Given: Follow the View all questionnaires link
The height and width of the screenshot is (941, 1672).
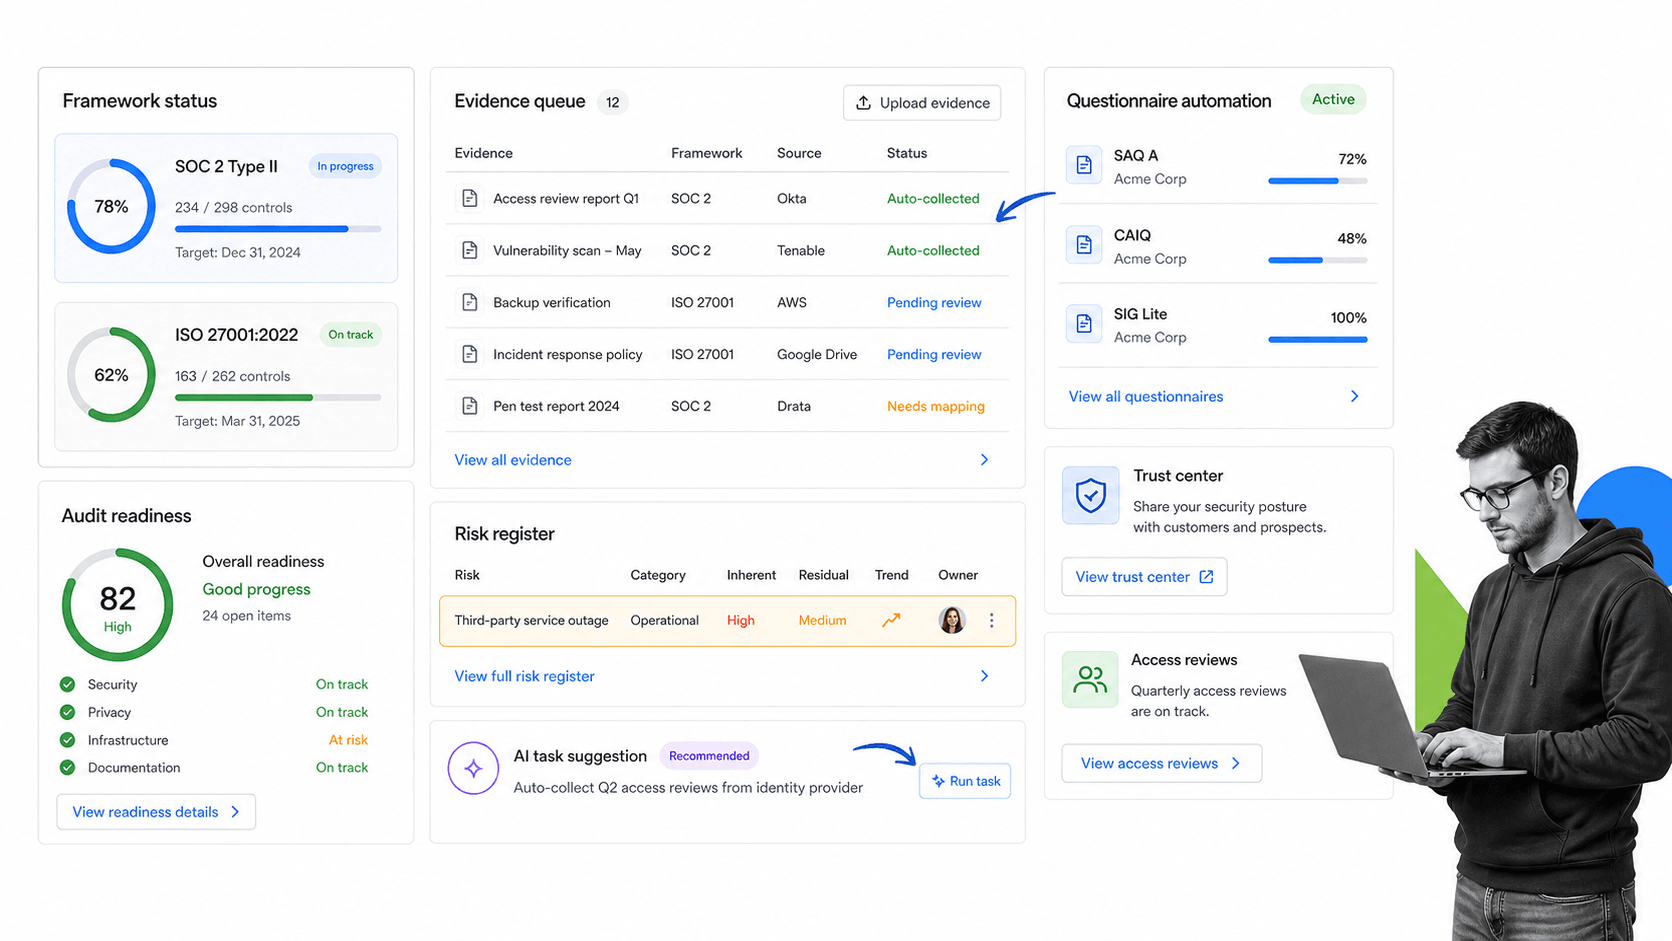Looking at the screenshot, I should [1146, 396].
